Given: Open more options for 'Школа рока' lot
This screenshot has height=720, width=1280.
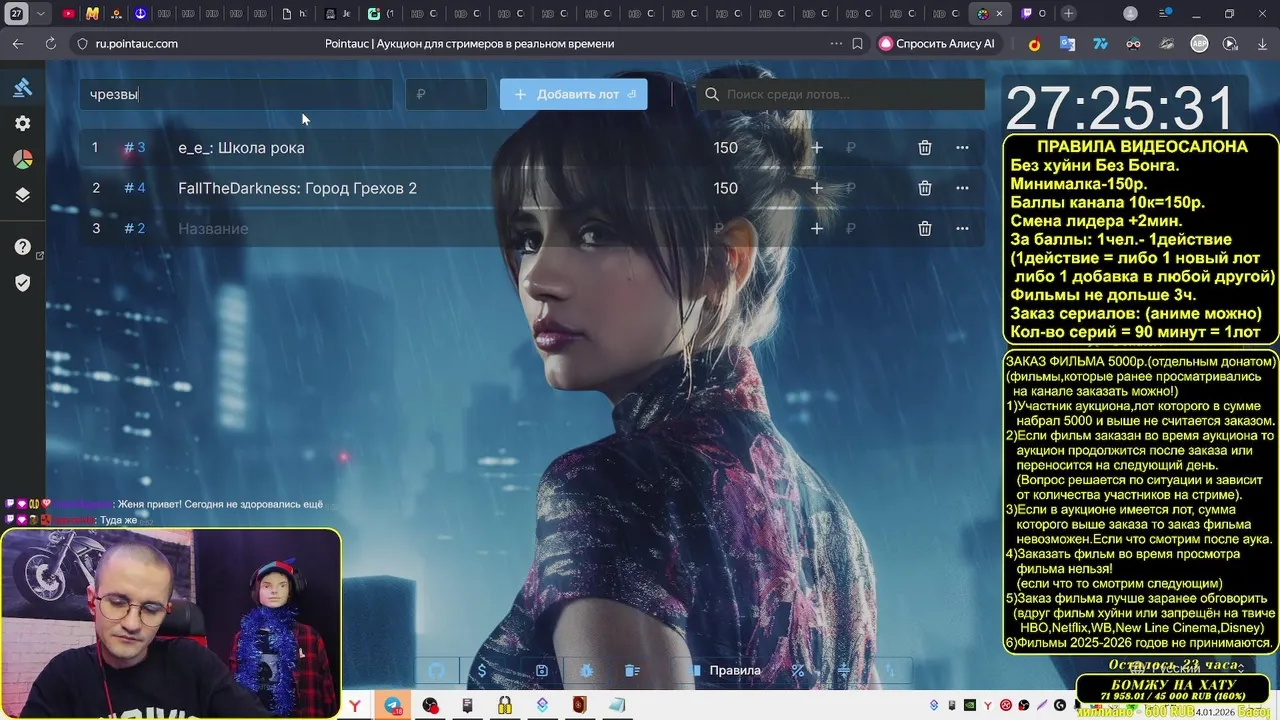Looking at the screenshot, I should click(x=962, y=148).
